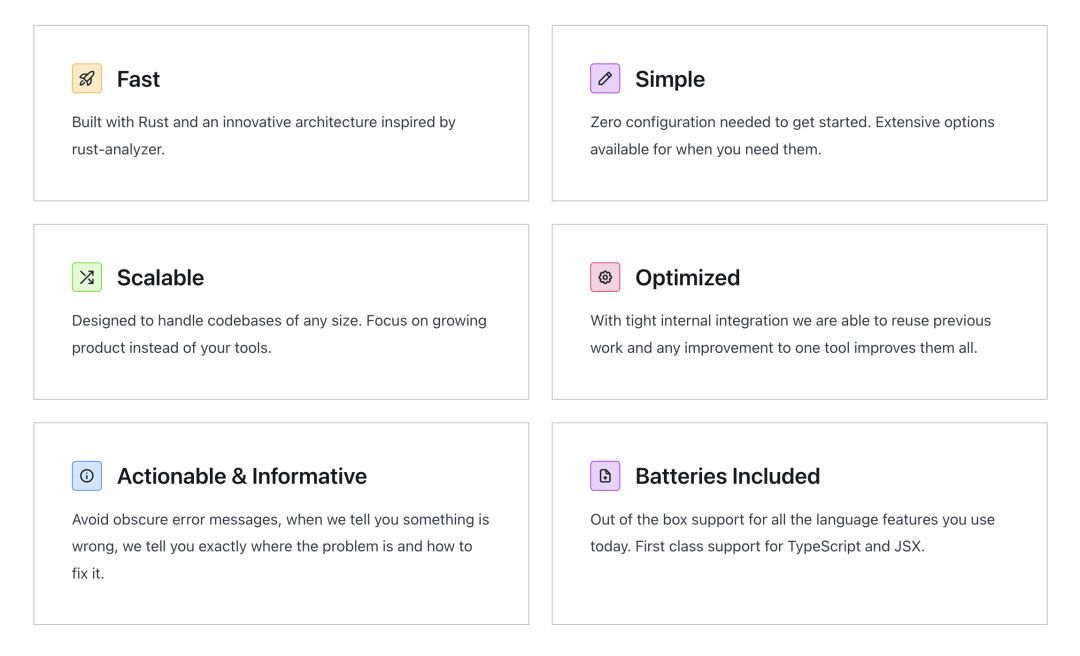Select the Optimized heading
The height and width of the screenshot is (656, 1080).
687,278
